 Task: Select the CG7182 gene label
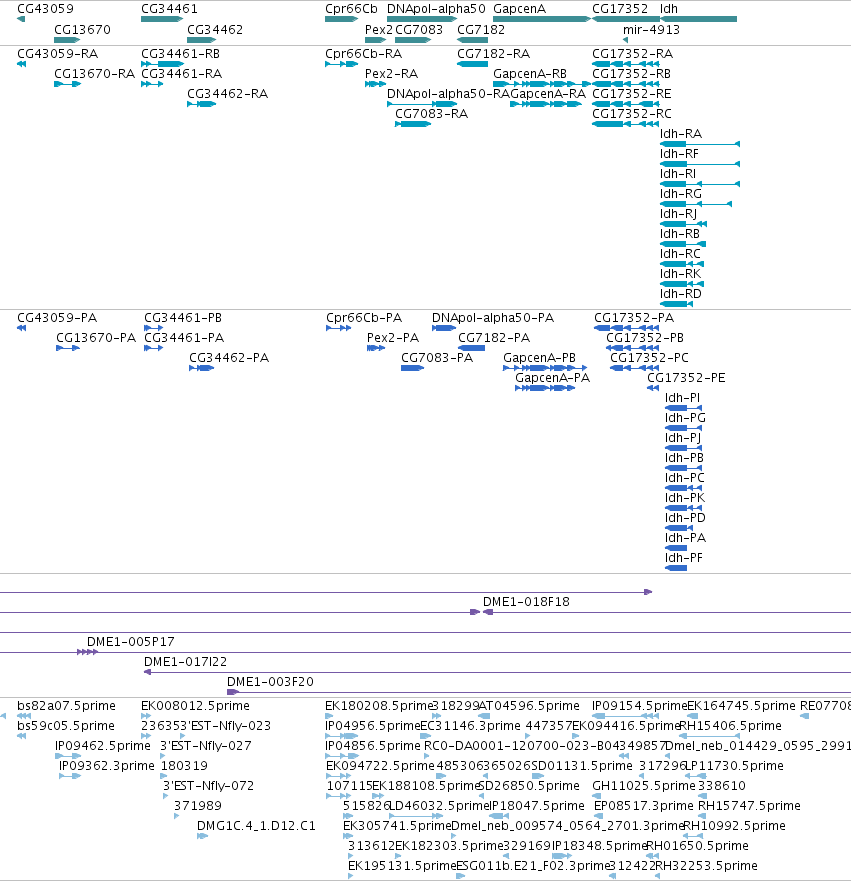click(x=481, y=30)
